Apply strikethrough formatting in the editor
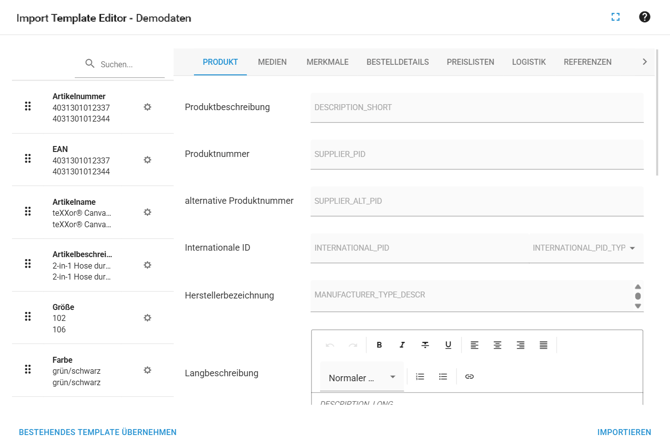The height and width of the screenshot is (446, 670). tap(425, 345)
